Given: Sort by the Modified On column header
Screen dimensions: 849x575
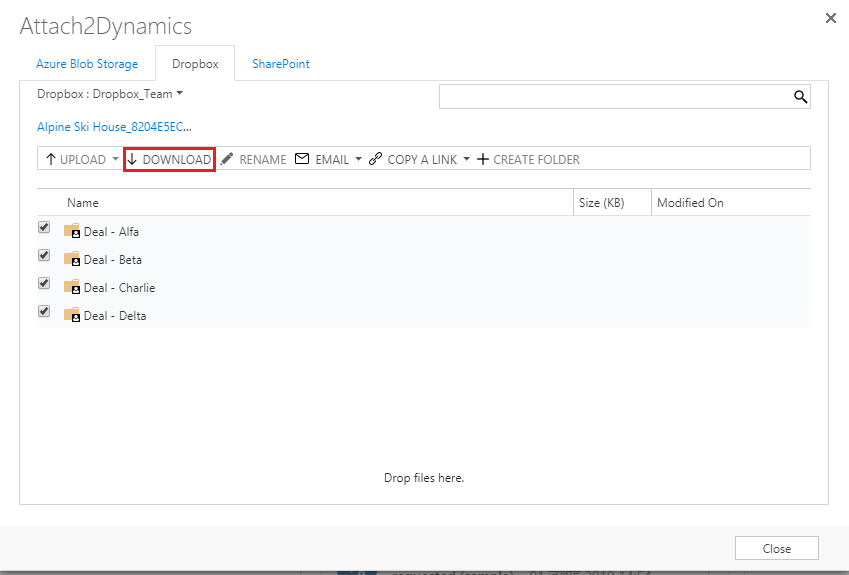Looking at the screenshot, I should [690, 202].
